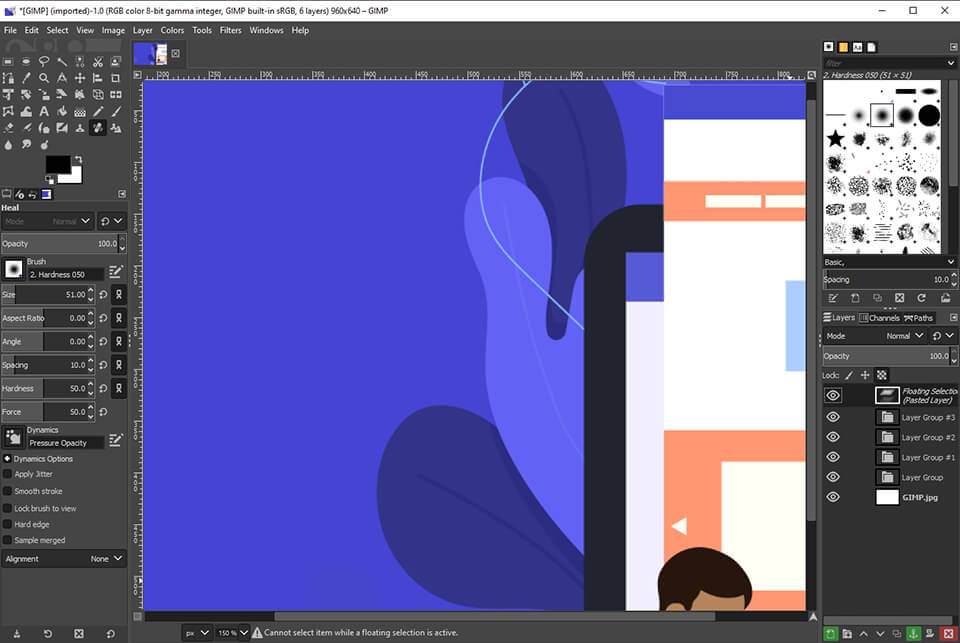Open layer Mode Normal dropdown

tap(874, 336)
